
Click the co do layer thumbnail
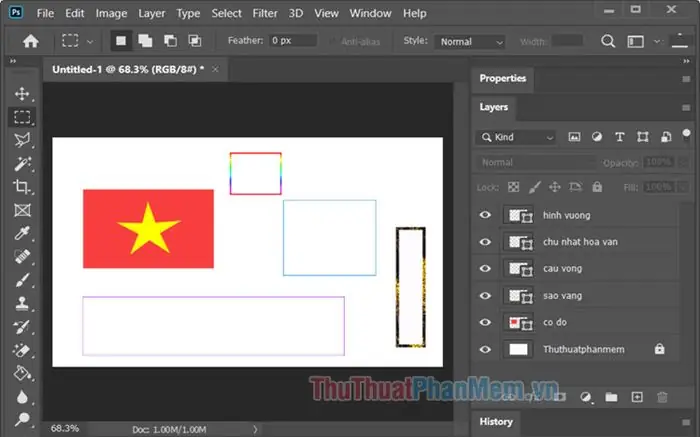(518, 322)
